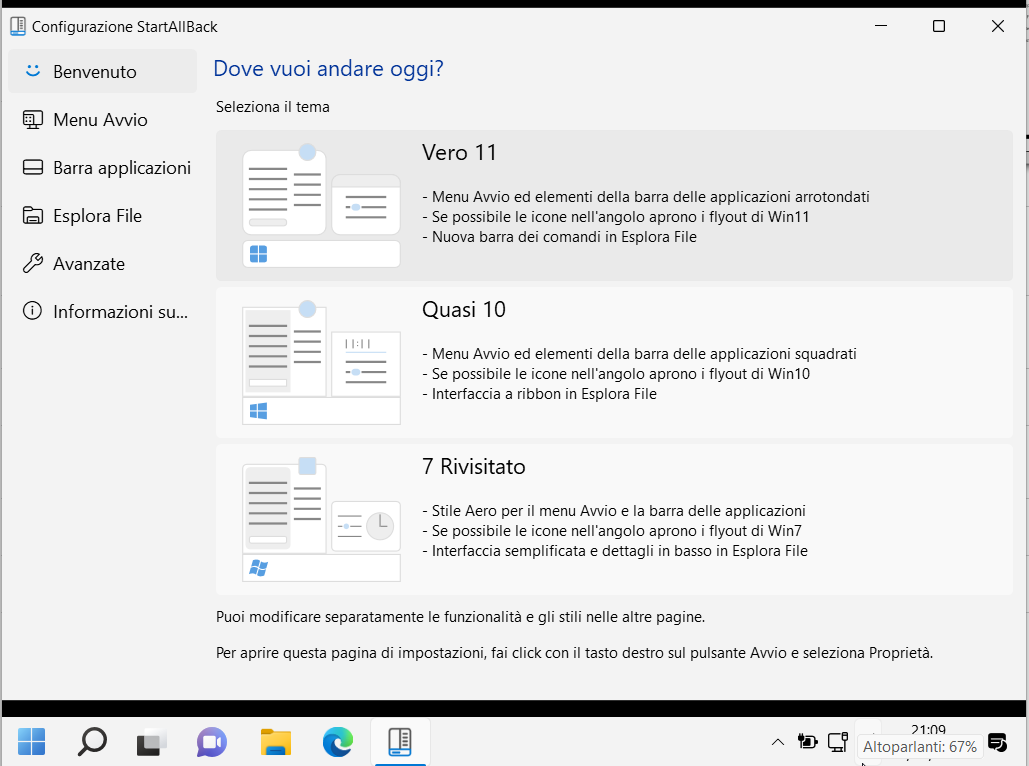This screenshot has width=1029, height=766.
Task: Click the network tray icon
Action: [837, 742]
